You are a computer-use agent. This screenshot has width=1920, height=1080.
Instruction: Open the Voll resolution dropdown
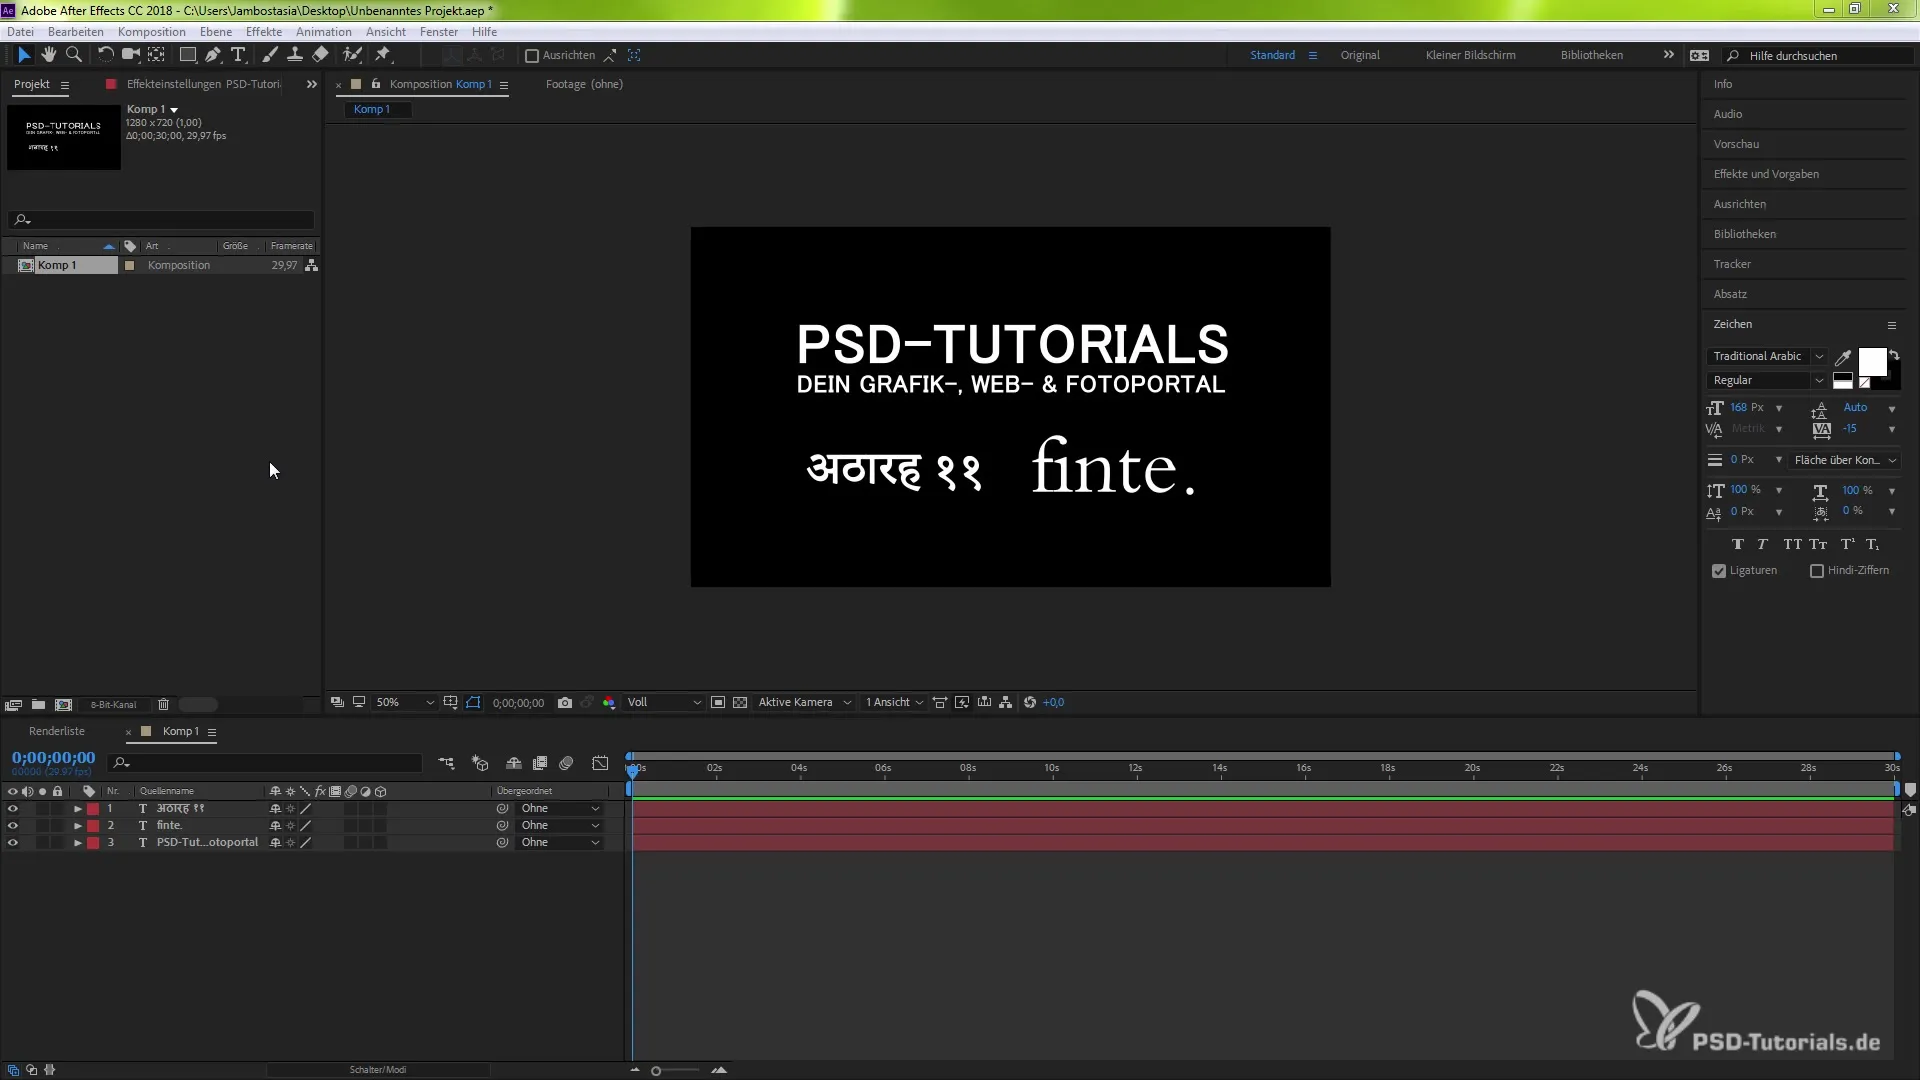pos(664,703)
